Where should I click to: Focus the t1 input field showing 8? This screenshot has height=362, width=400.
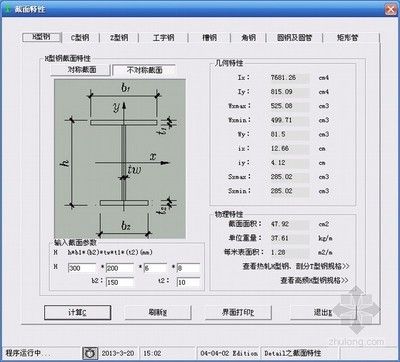pos(188,268)
